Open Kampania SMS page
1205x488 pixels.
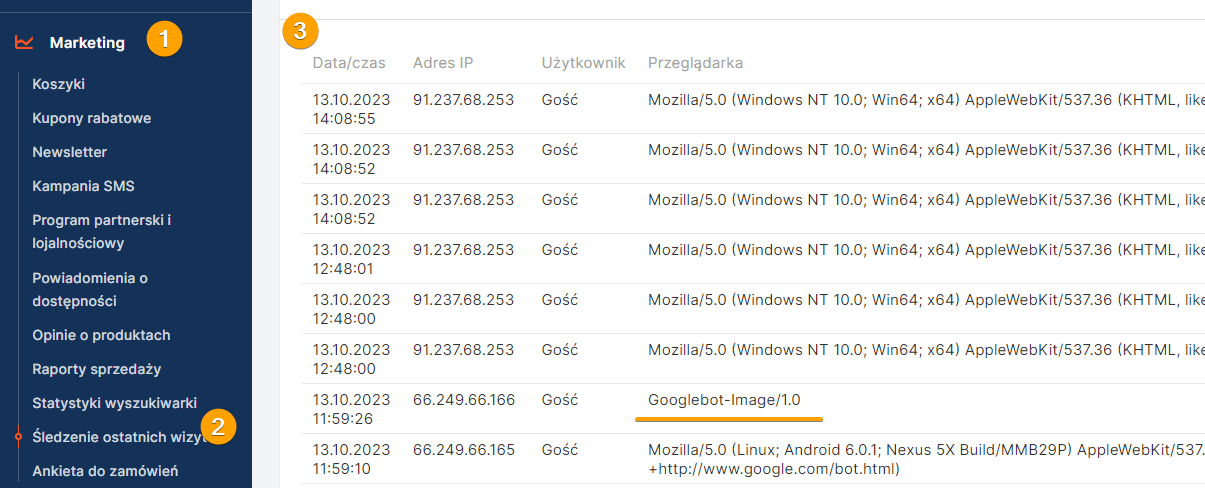tap(83, 186)
